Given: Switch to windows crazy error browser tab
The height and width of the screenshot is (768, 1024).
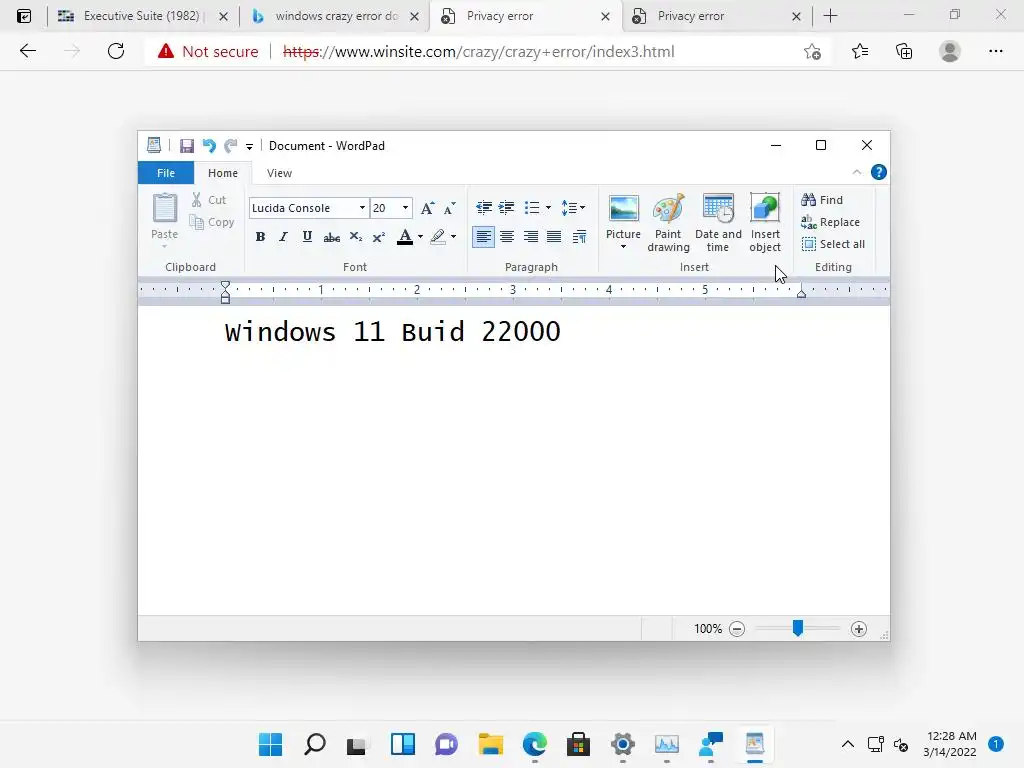Looking at the screenshot, I should click(x=335, y=16).
